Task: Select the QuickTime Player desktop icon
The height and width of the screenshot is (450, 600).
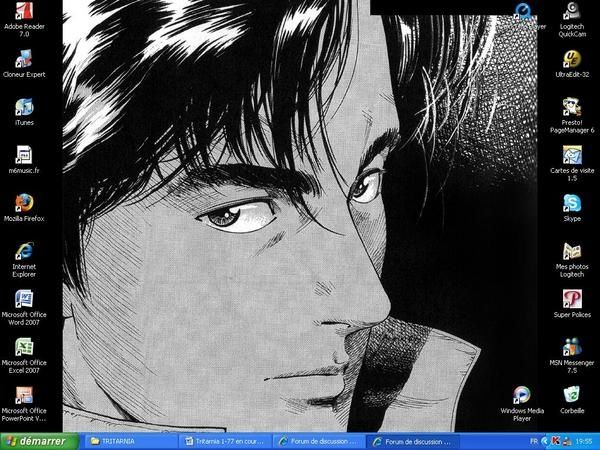Action: (522, 16)
